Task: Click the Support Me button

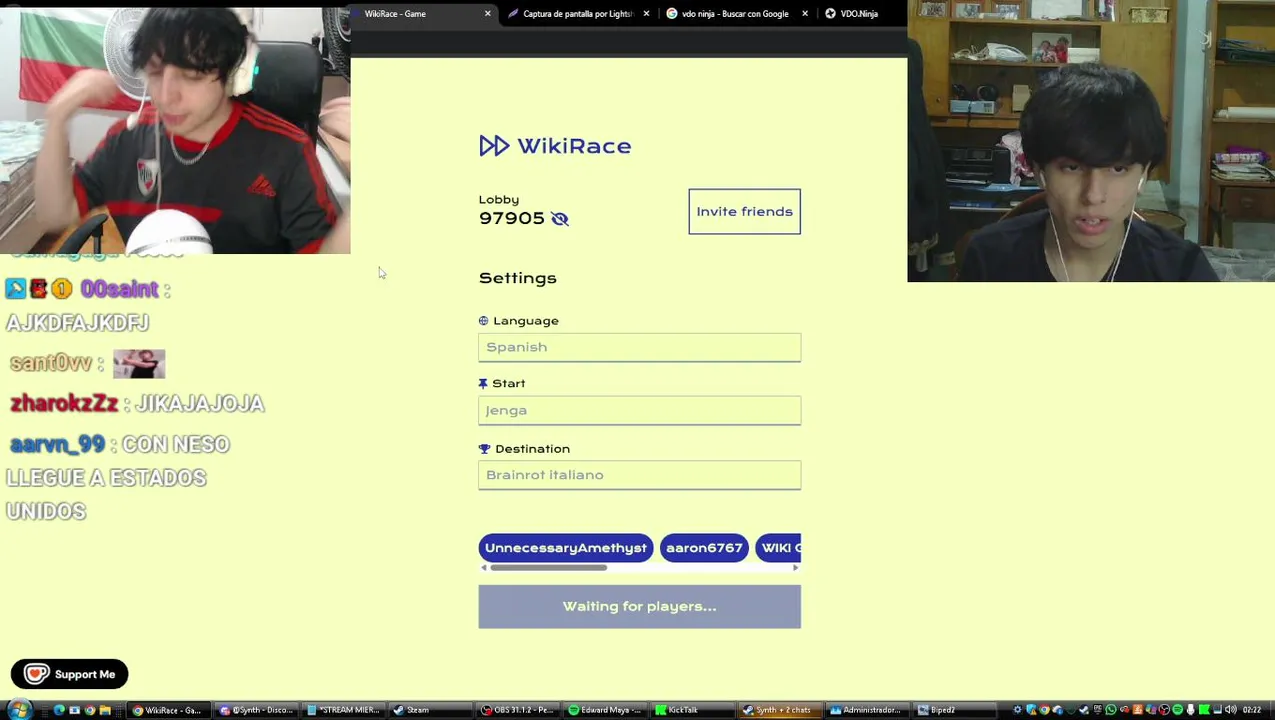Action: point(69,674)
